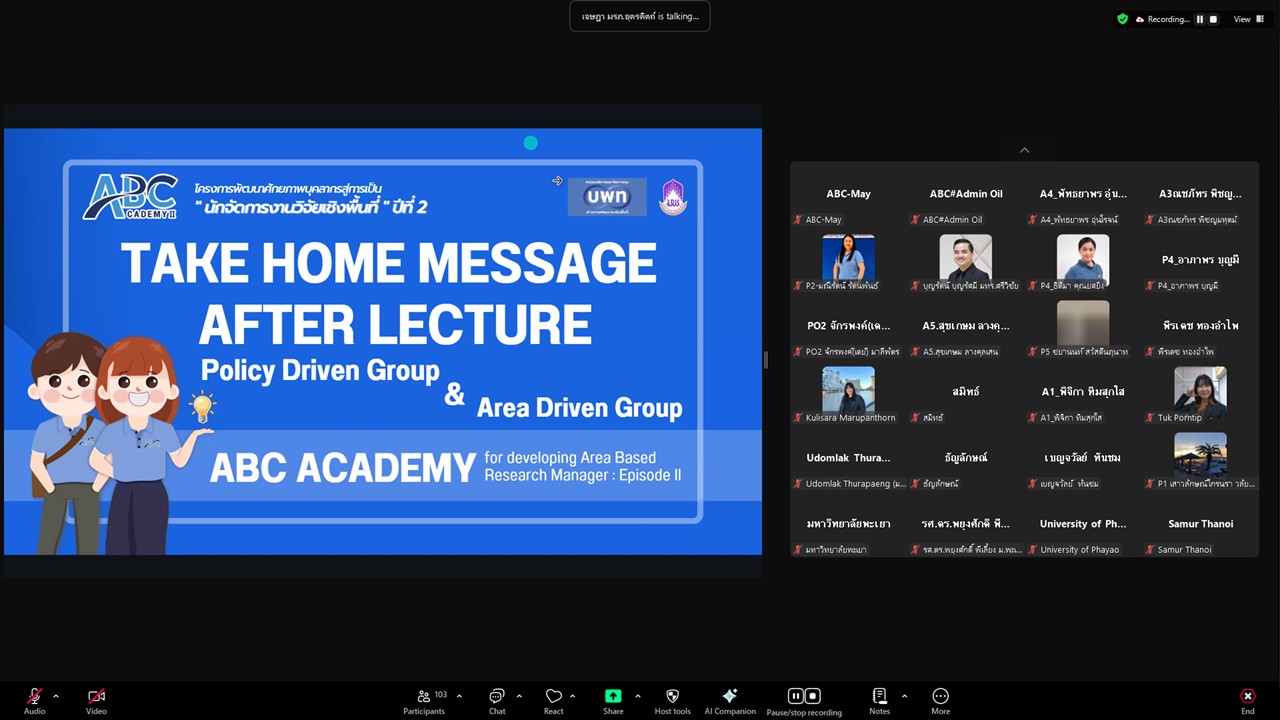
Task: Click the ABC Academy II logo on slide
Action: tap(131, 196)
